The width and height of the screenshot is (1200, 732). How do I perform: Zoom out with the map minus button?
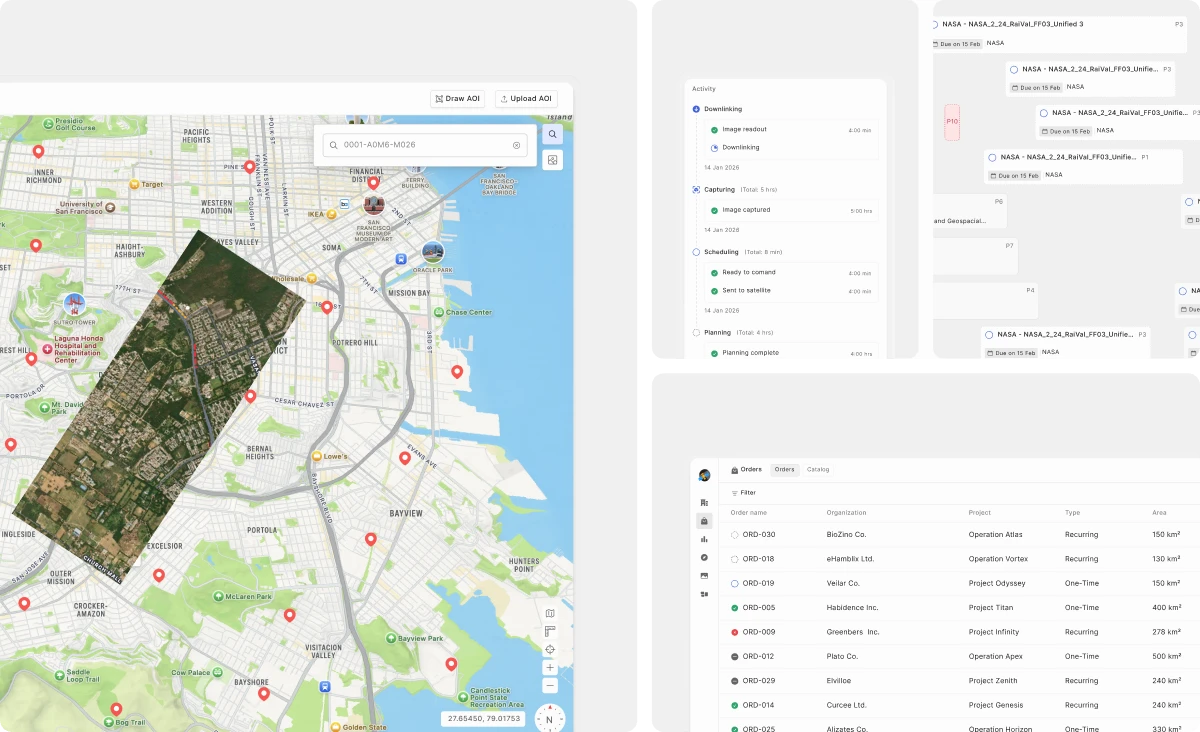click(x=550, y=685)
